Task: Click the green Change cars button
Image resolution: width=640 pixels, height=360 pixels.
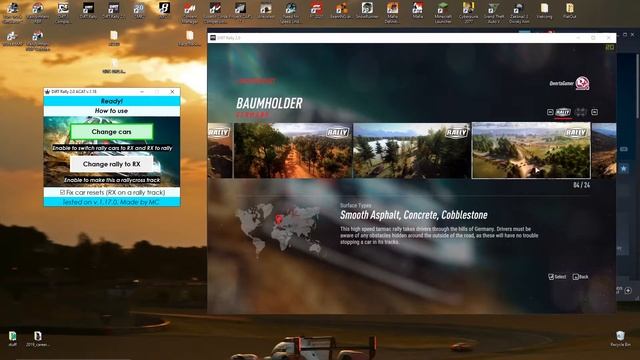Action: 111,132
